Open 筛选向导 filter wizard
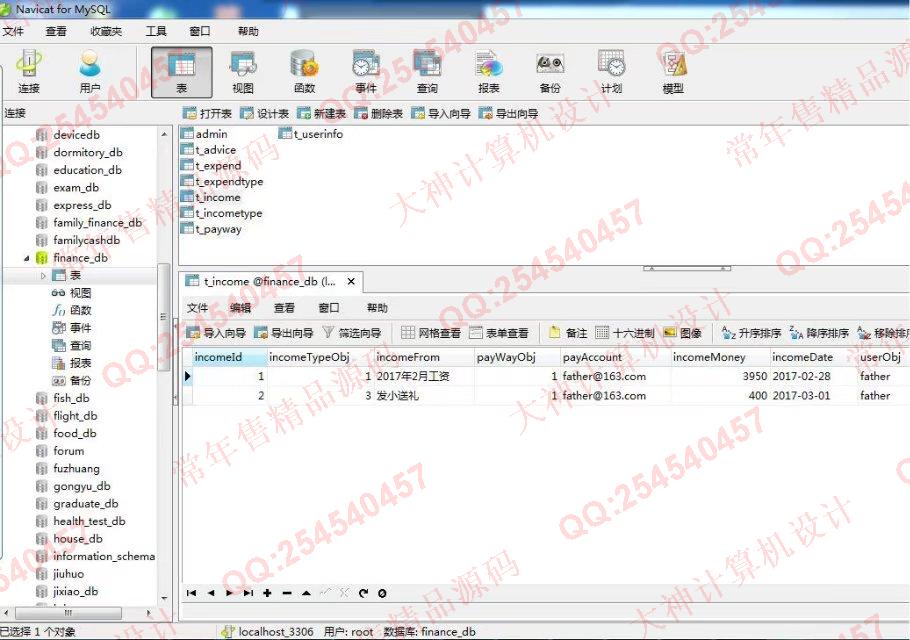Screen dimensions: 910x640 [x=352, y=333]
